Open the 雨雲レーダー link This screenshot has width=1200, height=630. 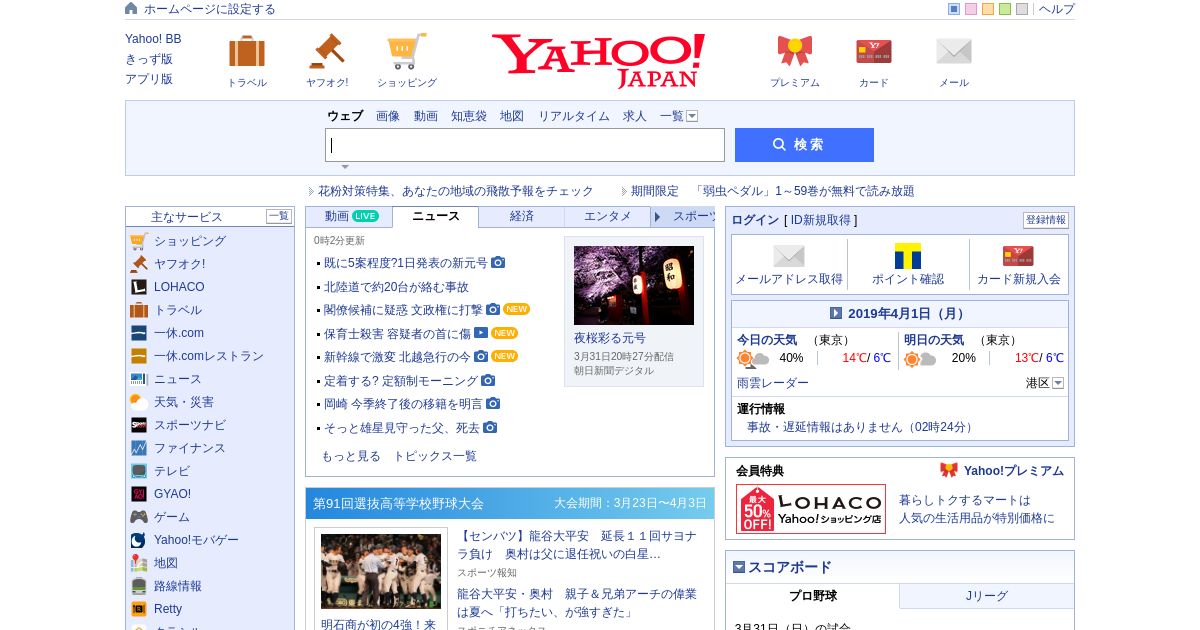773,383
